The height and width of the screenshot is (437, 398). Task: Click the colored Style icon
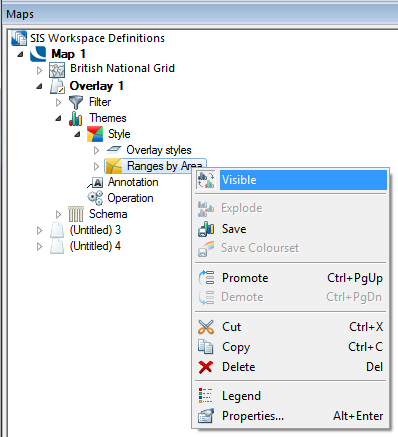[x=95, y=134]
